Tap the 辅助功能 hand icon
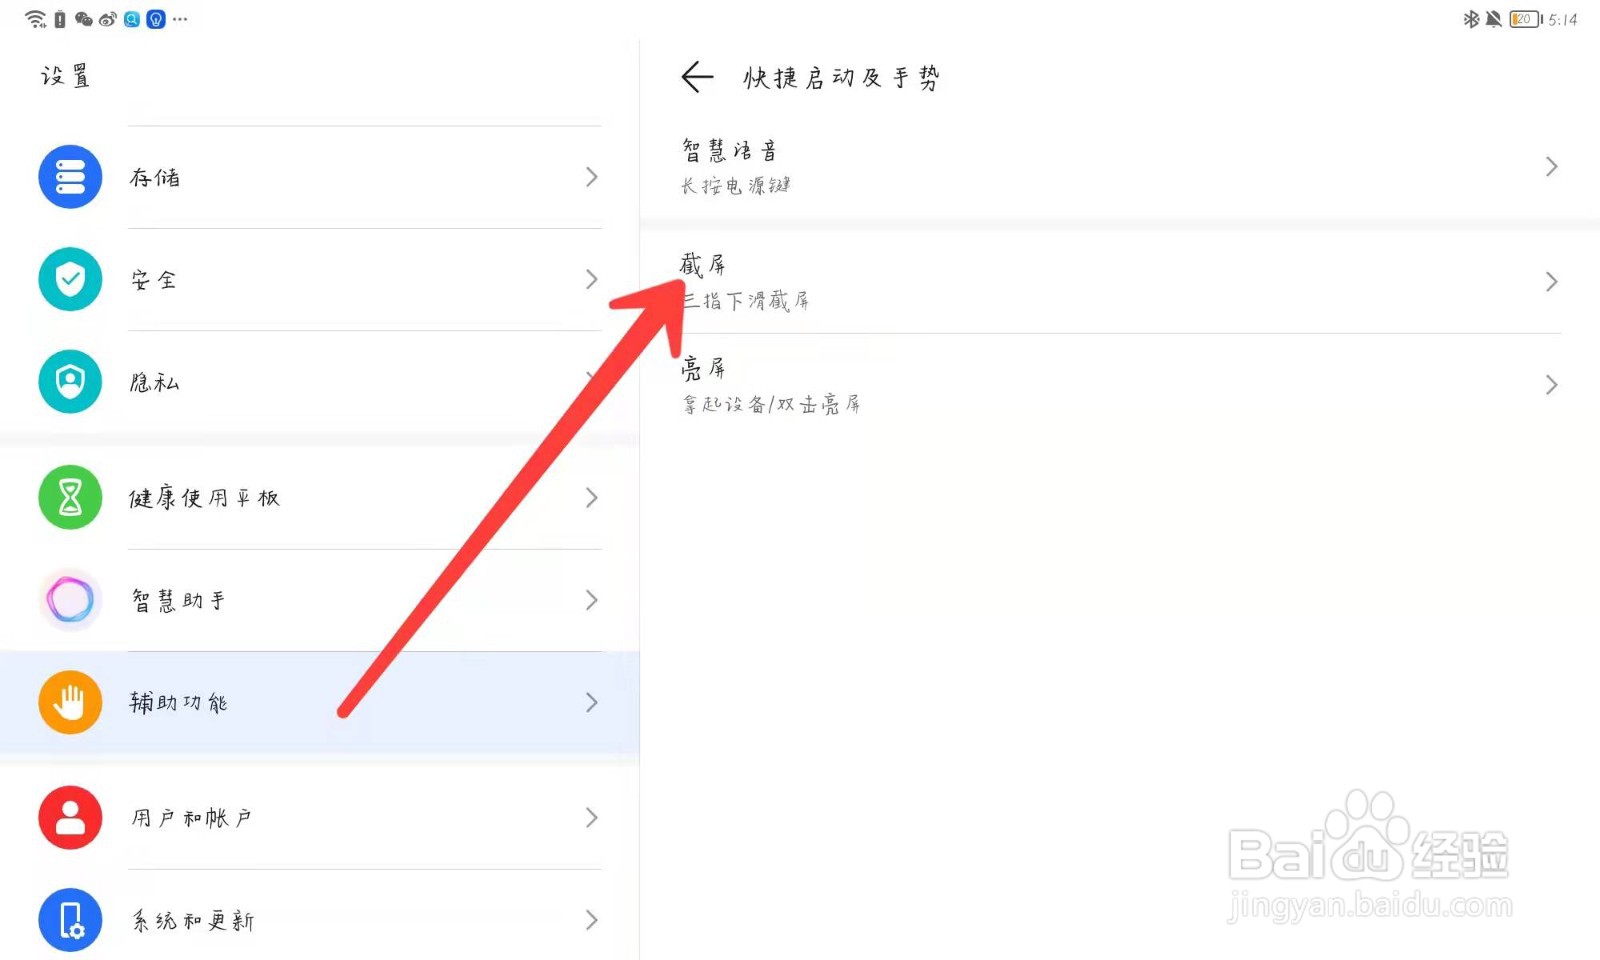Viewport: 1600px width, 960px height. [70, 702]
